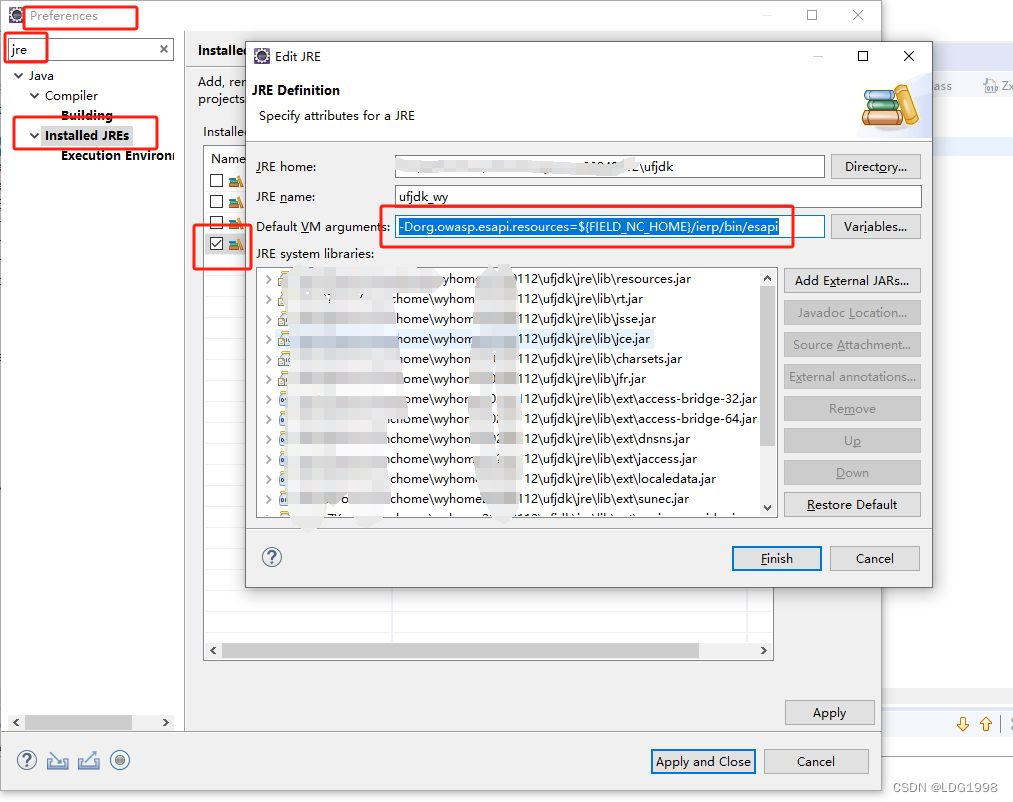Expand the jce.jar library entry
This screenshot has height=802, width=1013.
point(268,339)
